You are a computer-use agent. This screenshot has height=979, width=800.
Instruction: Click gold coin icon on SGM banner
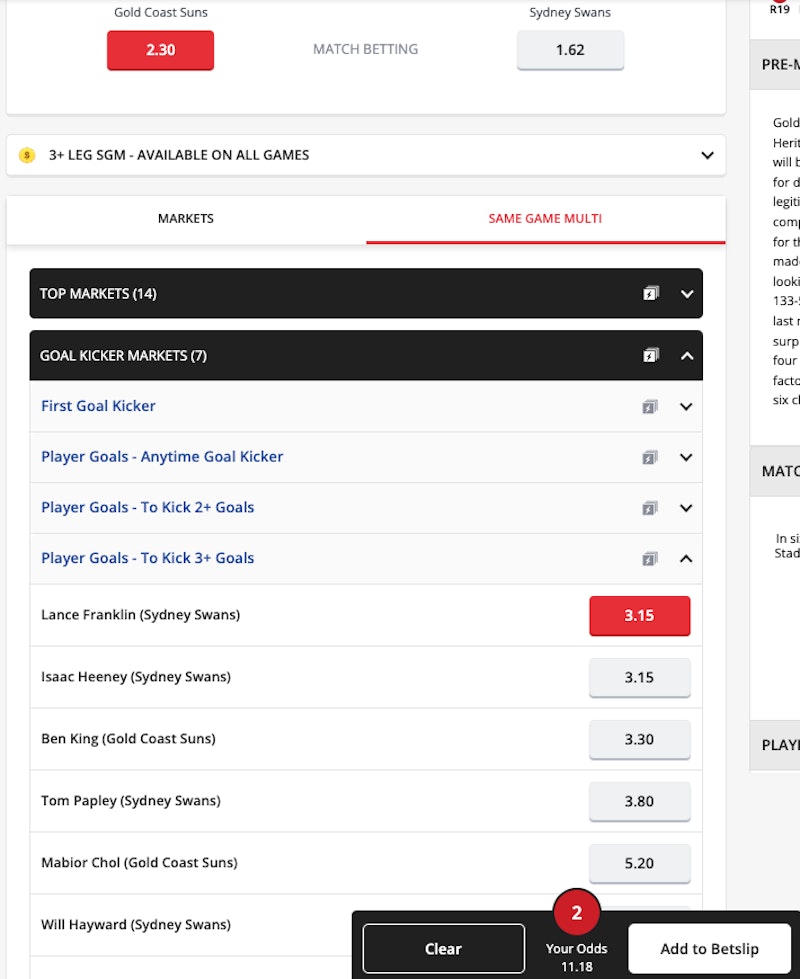click(x=27, y=156)
